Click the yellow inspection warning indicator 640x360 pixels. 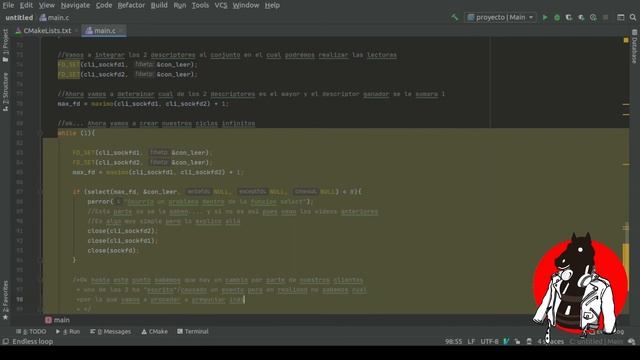click(626, 40)
